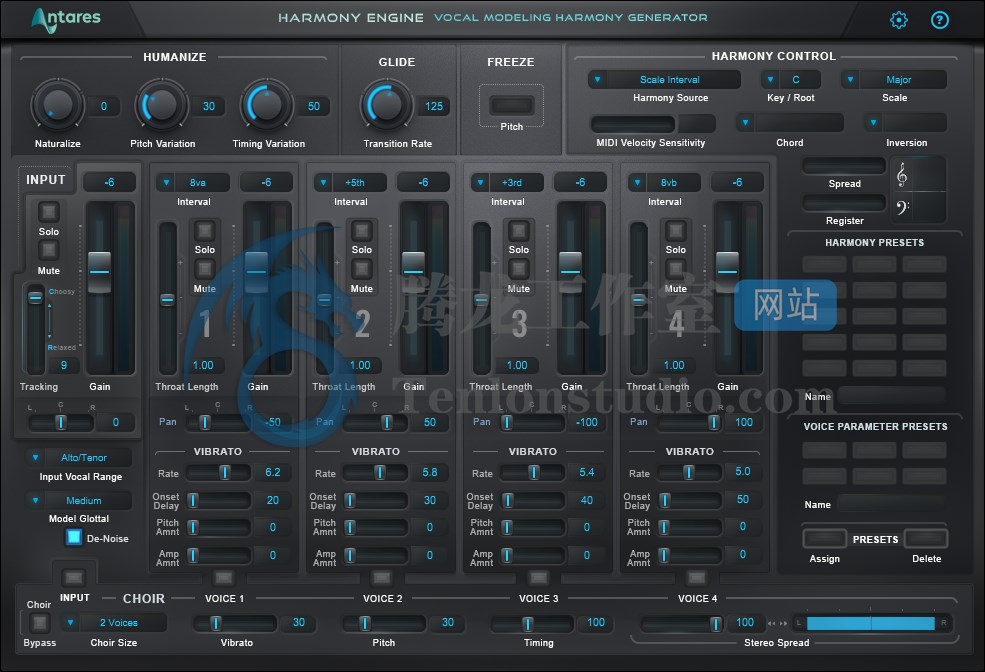Open the Inversion dropdown
Viewport: 985px width, 672px height.
905,122
